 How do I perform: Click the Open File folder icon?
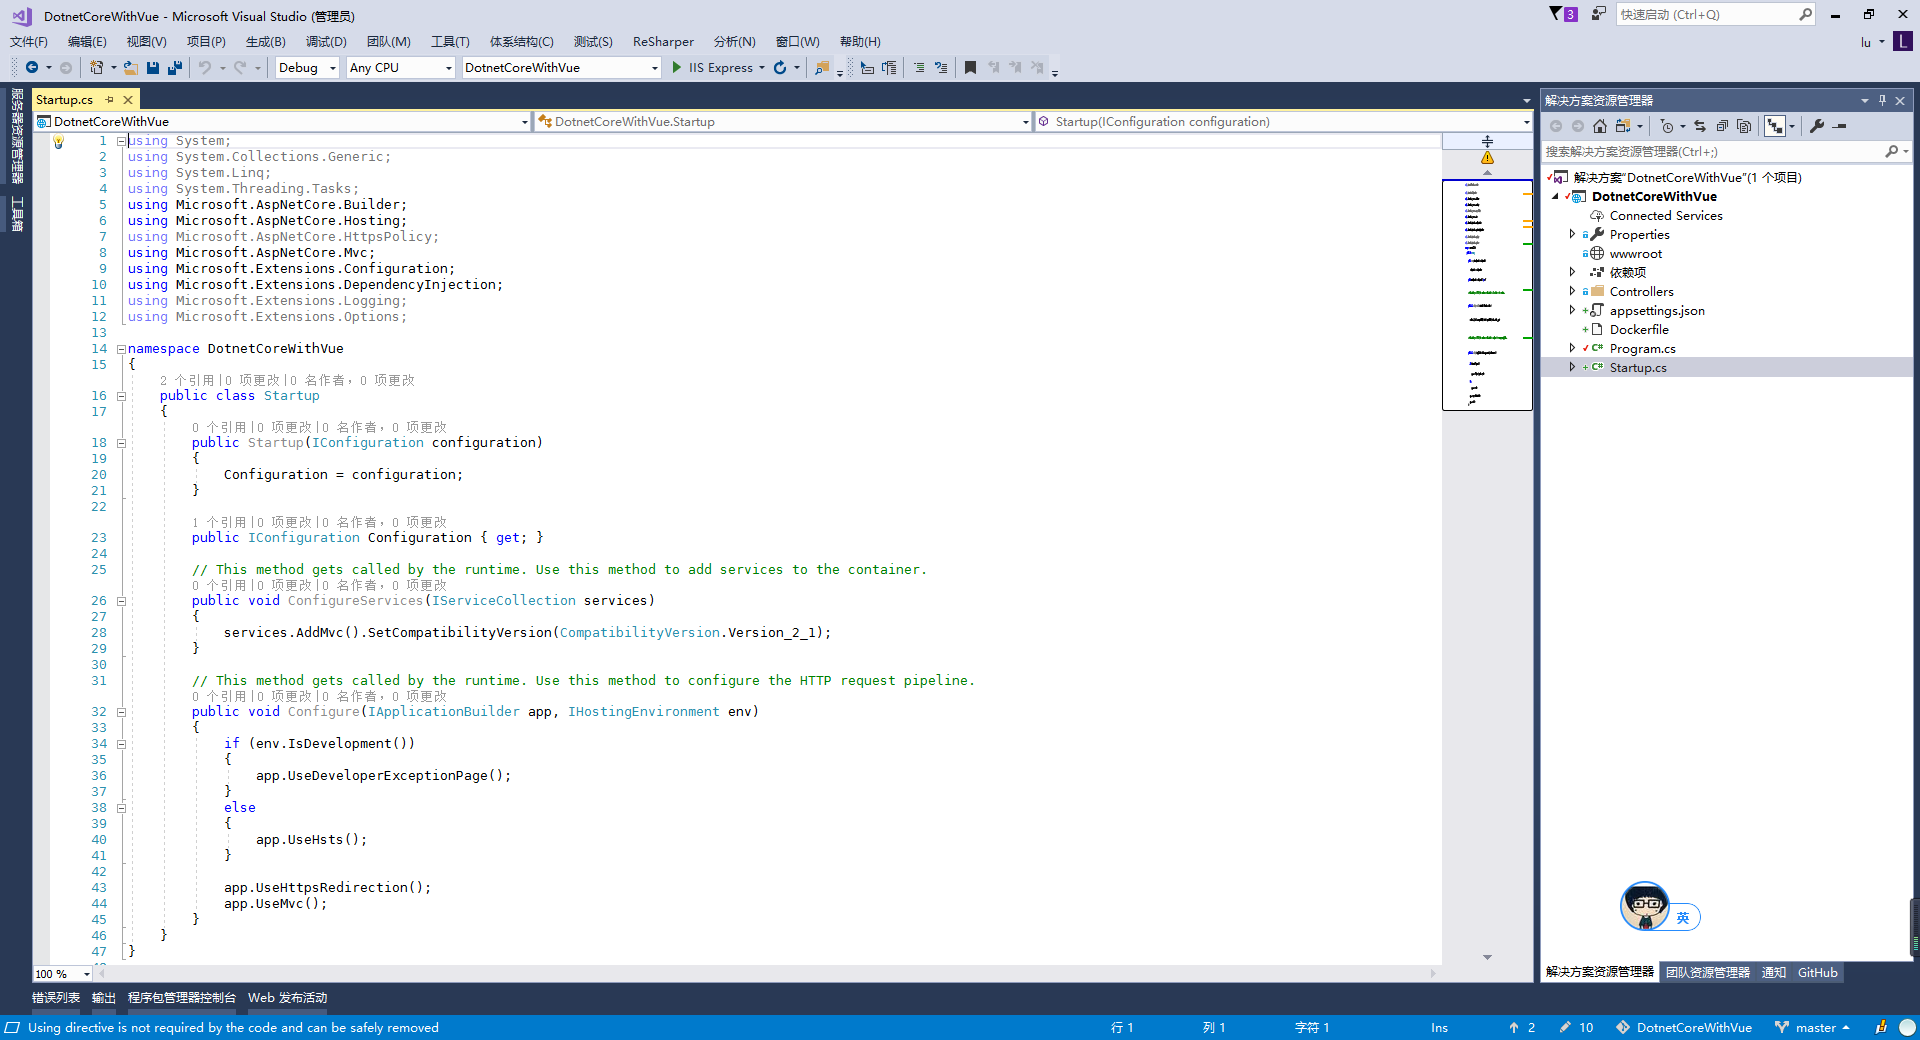coord(131,67)
